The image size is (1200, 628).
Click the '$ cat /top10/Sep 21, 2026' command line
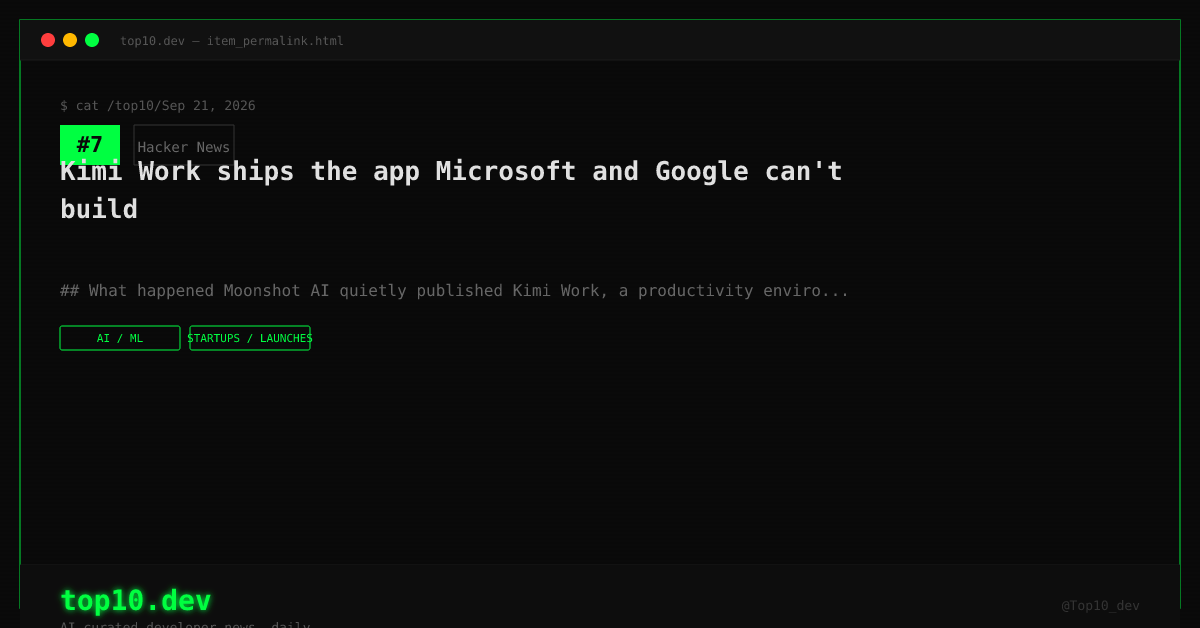158,105
